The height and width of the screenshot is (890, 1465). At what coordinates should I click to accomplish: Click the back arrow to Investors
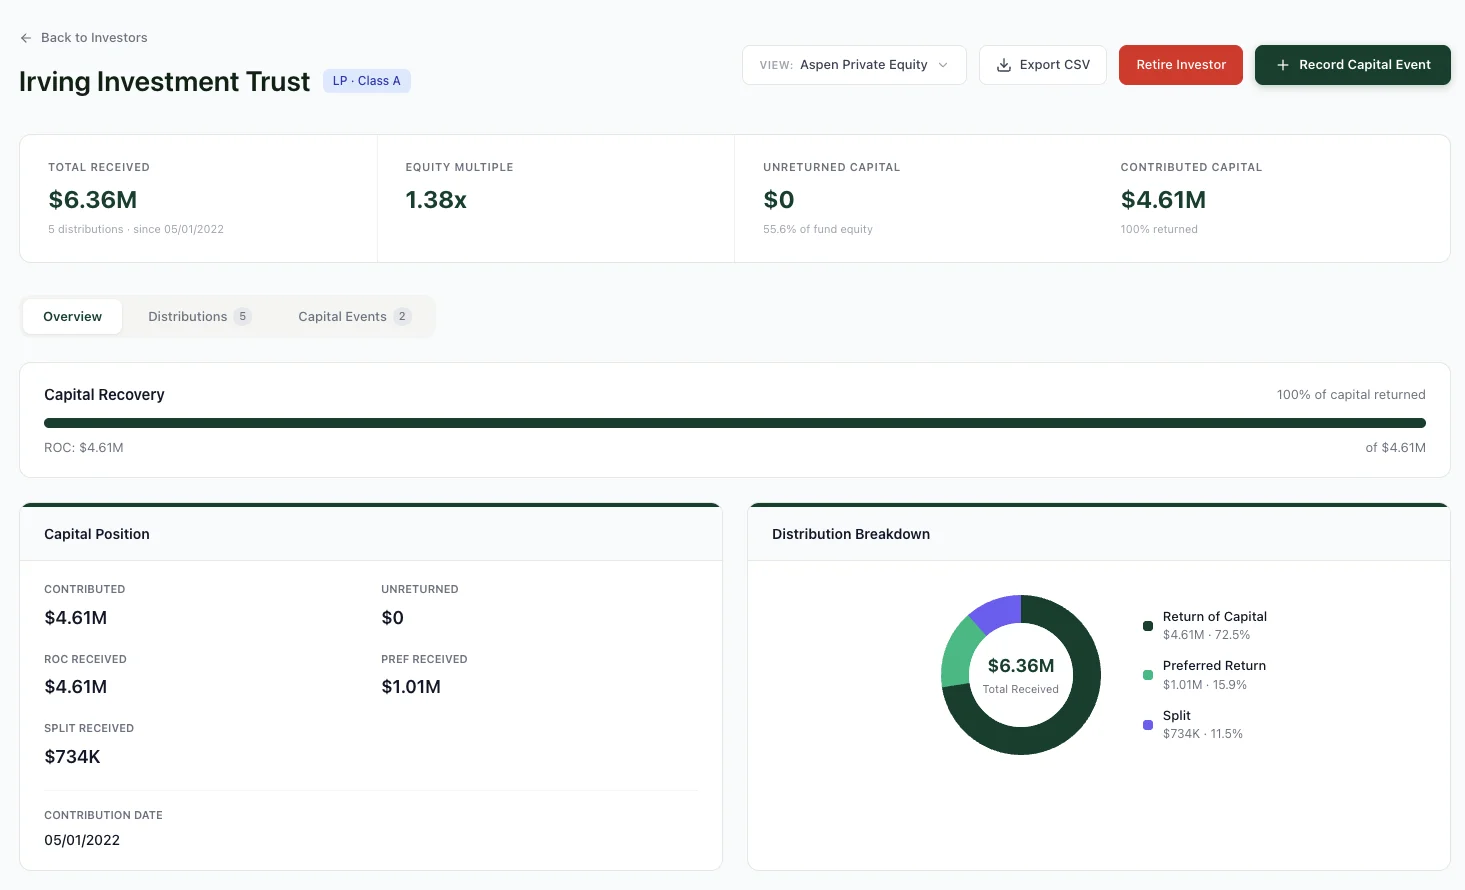click(x=25, y=37)
